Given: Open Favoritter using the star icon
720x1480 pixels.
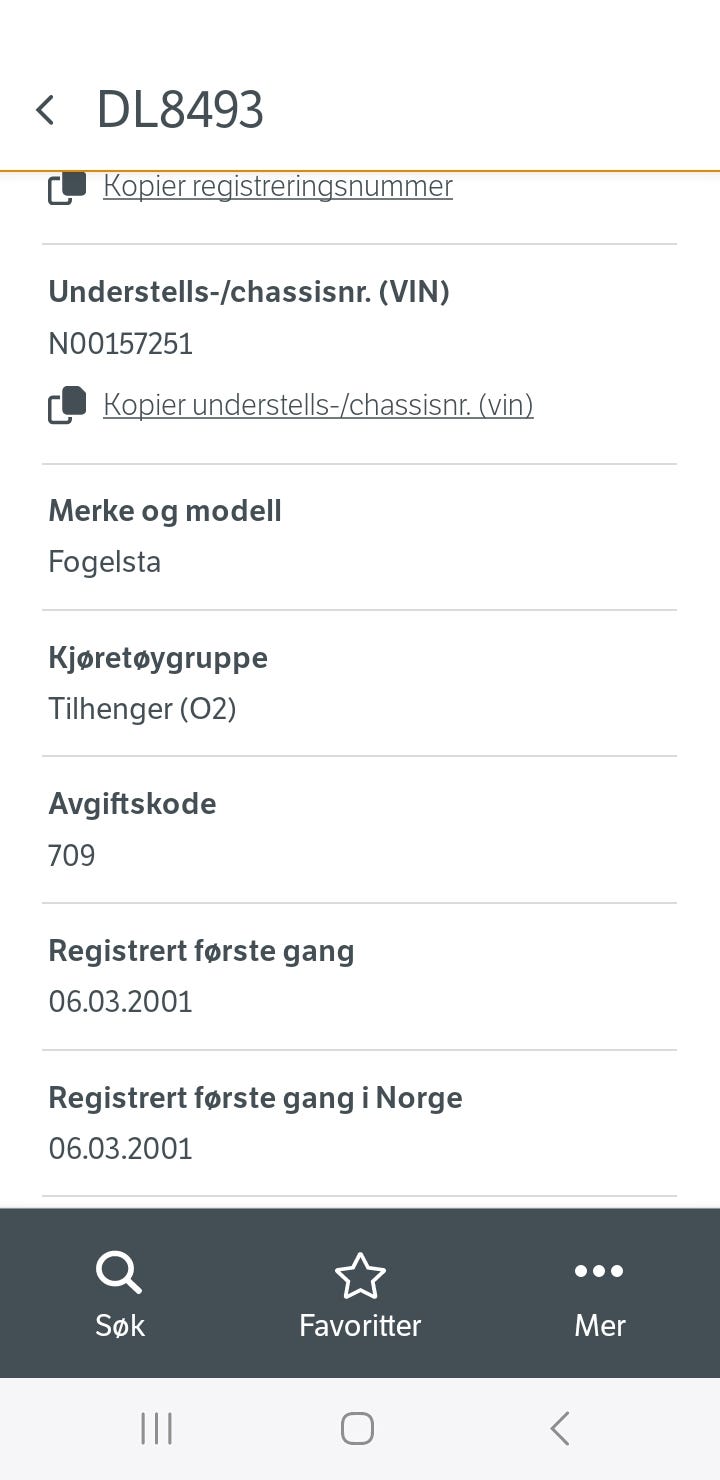Looking at the screenshot, I should point(359,1272).
